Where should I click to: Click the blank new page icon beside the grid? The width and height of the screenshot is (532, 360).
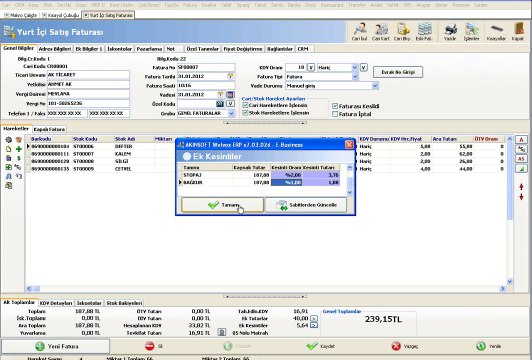coord(8,149)
